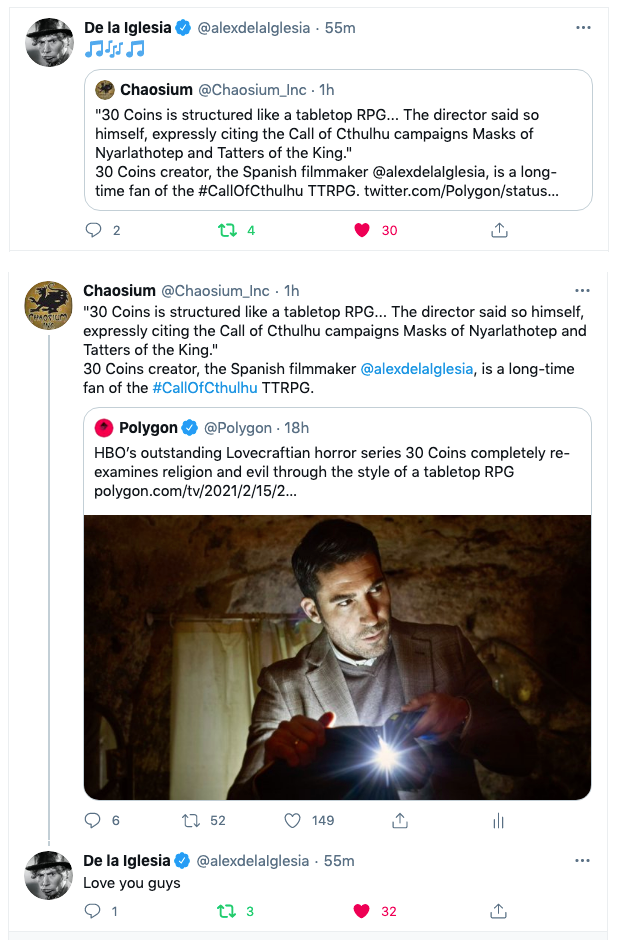
Task: Share the top De la Iglesia tweet
Action: point(498,230)
